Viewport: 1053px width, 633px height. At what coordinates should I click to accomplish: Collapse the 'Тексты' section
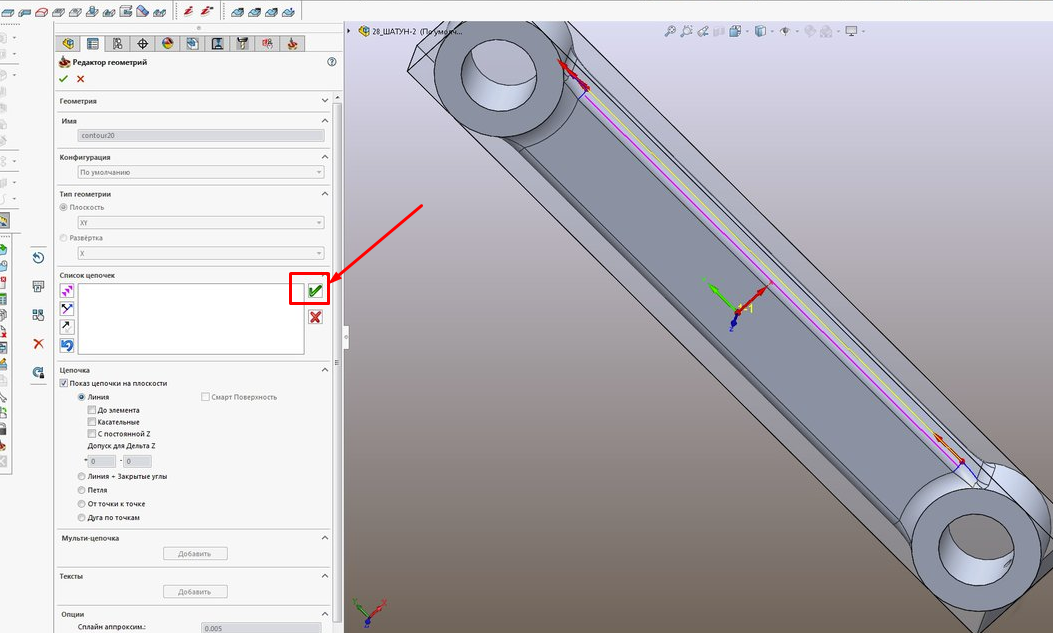pyautogui.click(x=325, y=576)
